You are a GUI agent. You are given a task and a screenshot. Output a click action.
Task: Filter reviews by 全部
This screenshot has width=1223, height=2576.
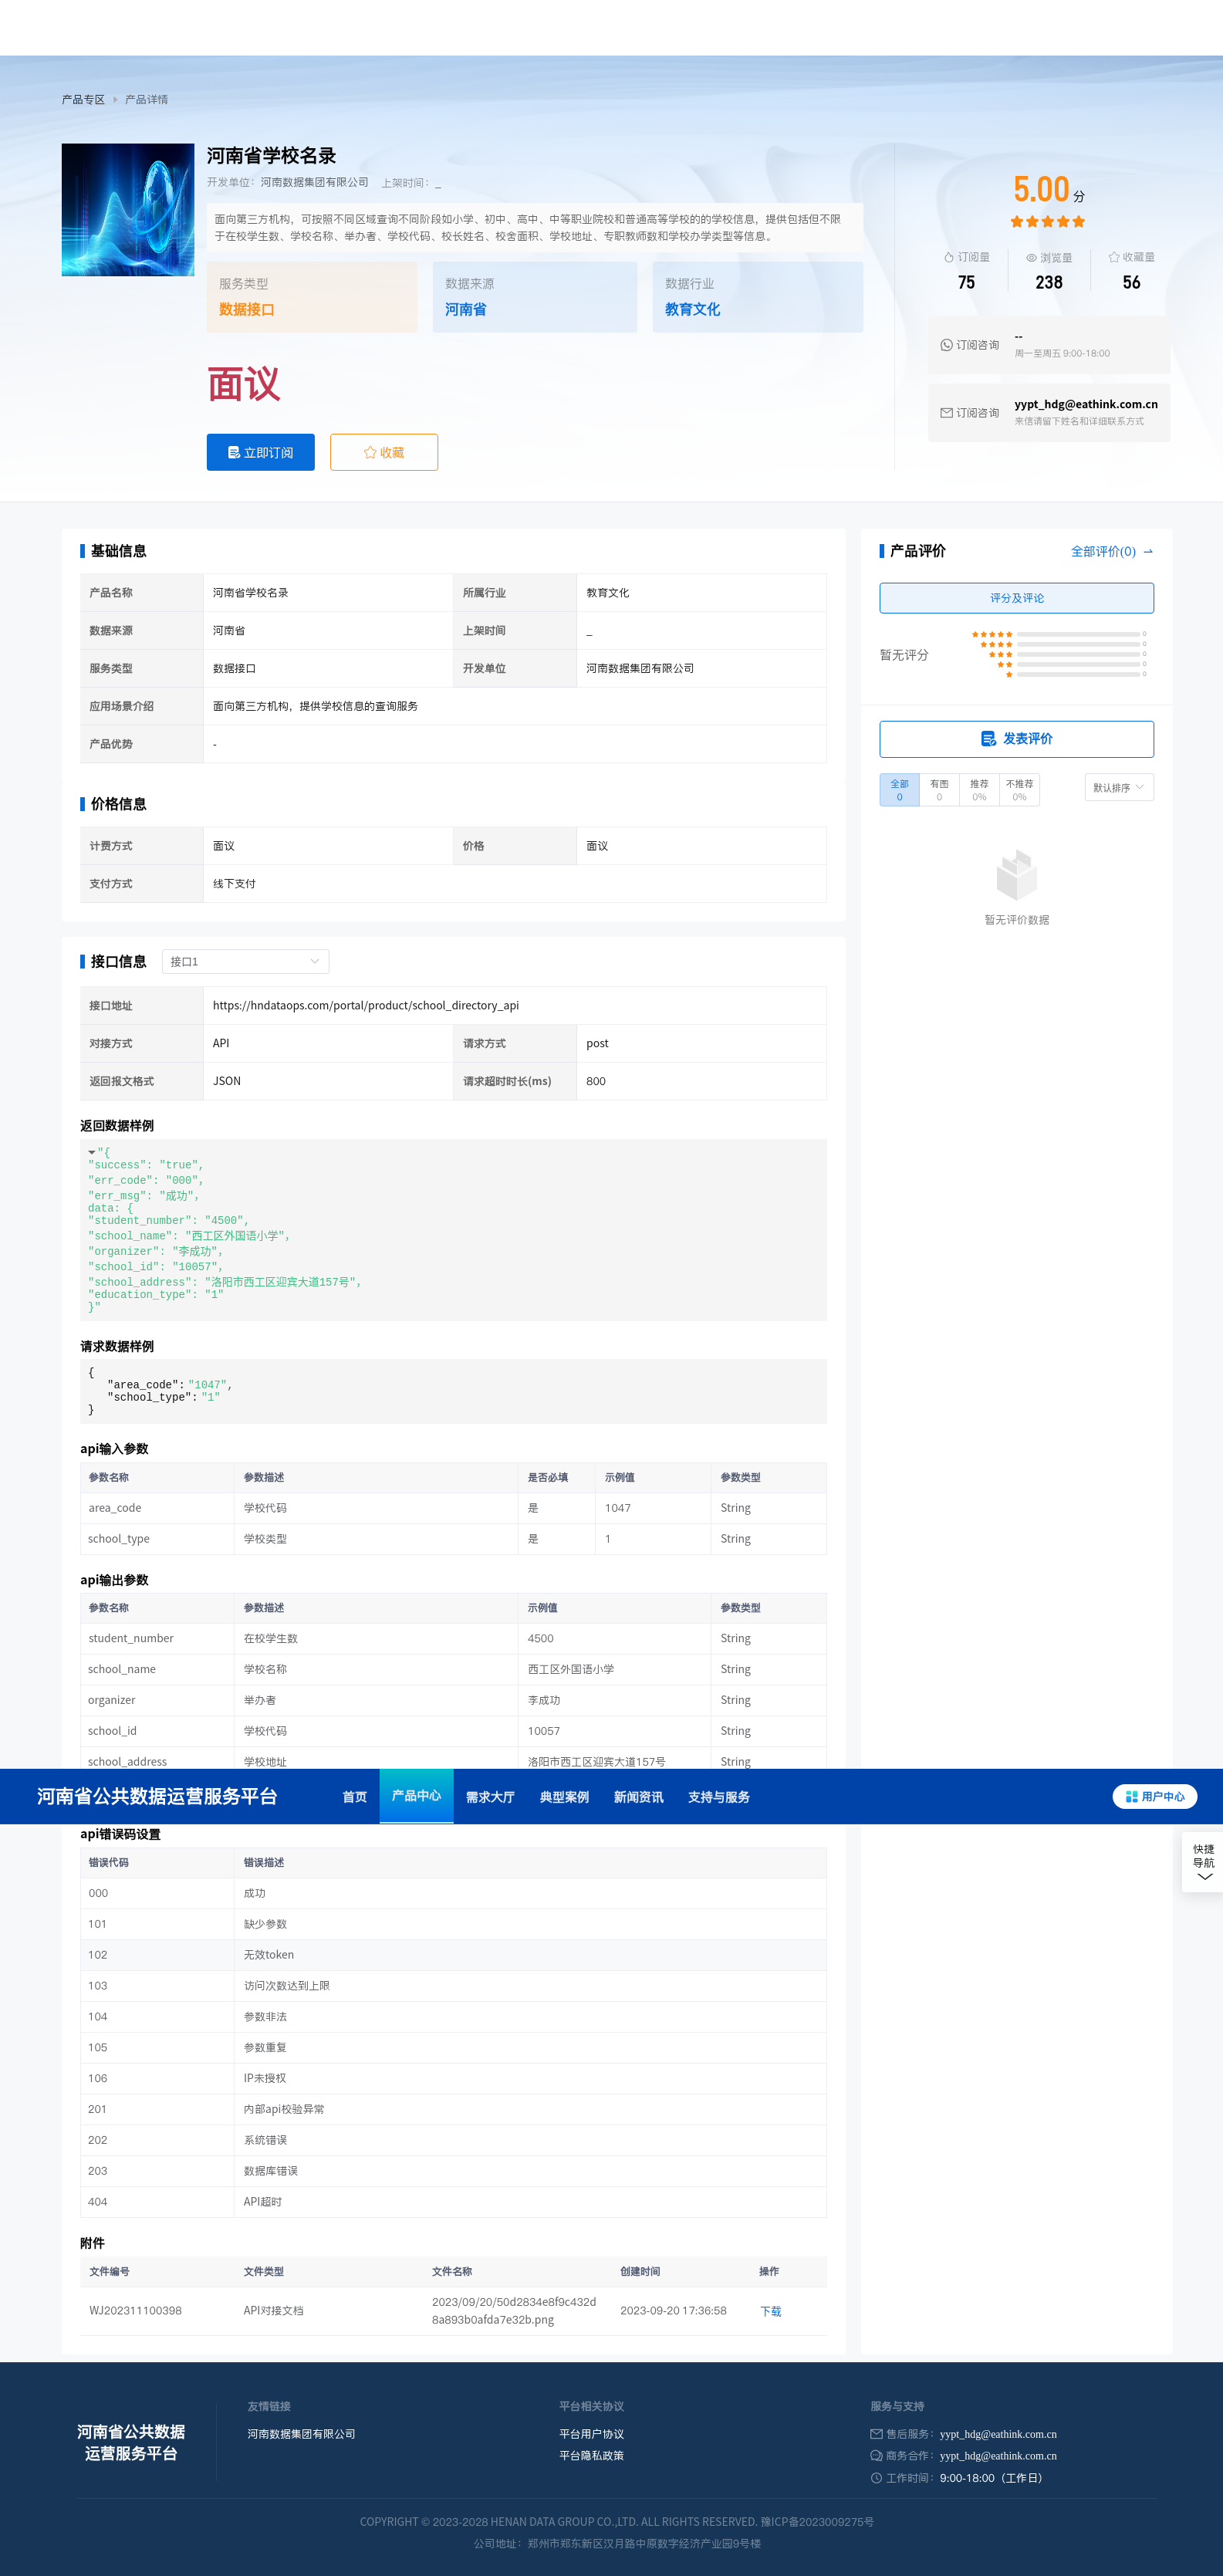(x=899, y=790)
